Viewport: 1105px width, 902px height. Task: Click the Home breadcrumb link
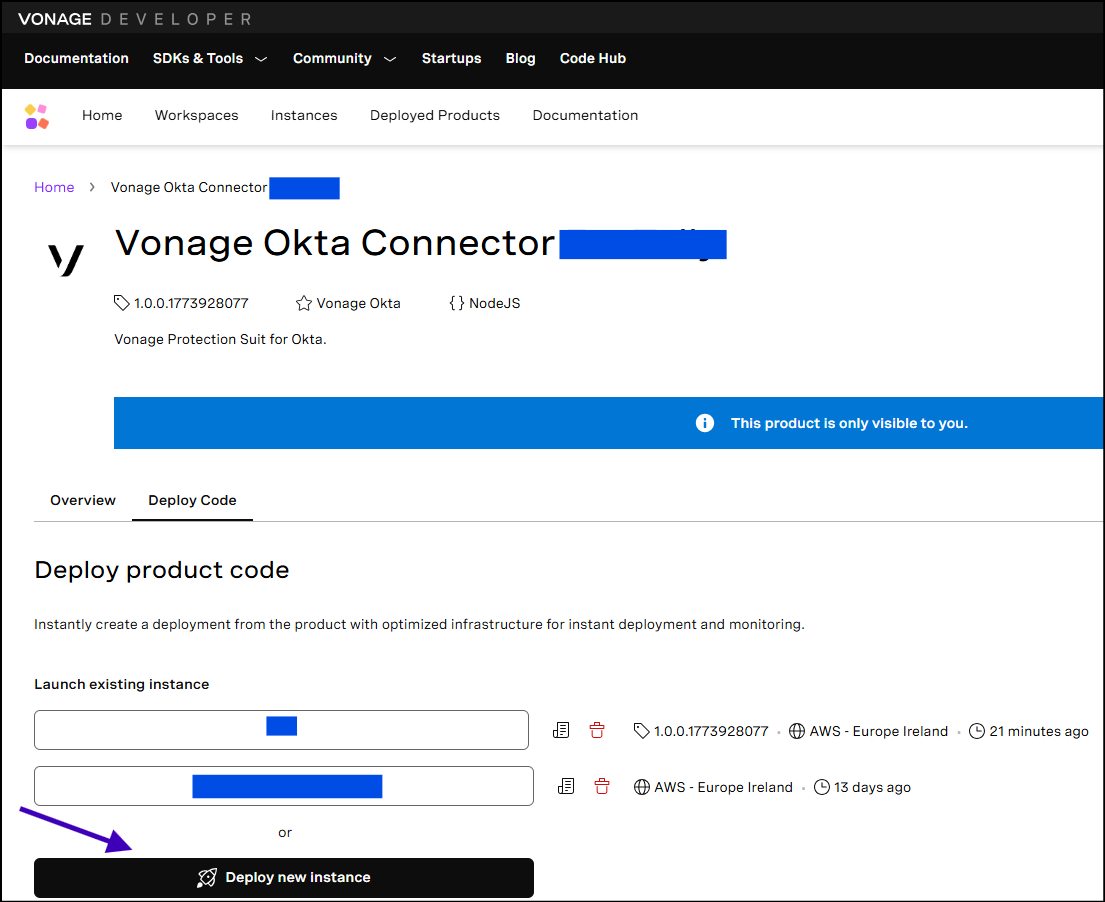(x=54, y=187)
